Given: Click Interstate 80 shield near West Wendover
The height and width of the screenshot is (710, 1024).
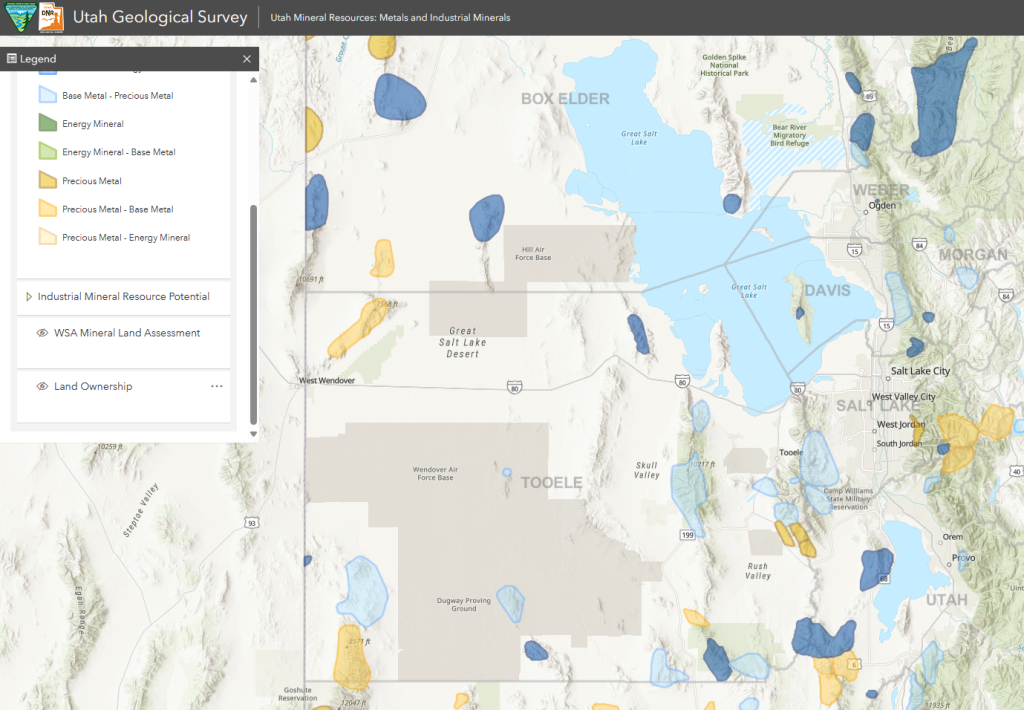Looking at the screenshot, I should (515, 385).
